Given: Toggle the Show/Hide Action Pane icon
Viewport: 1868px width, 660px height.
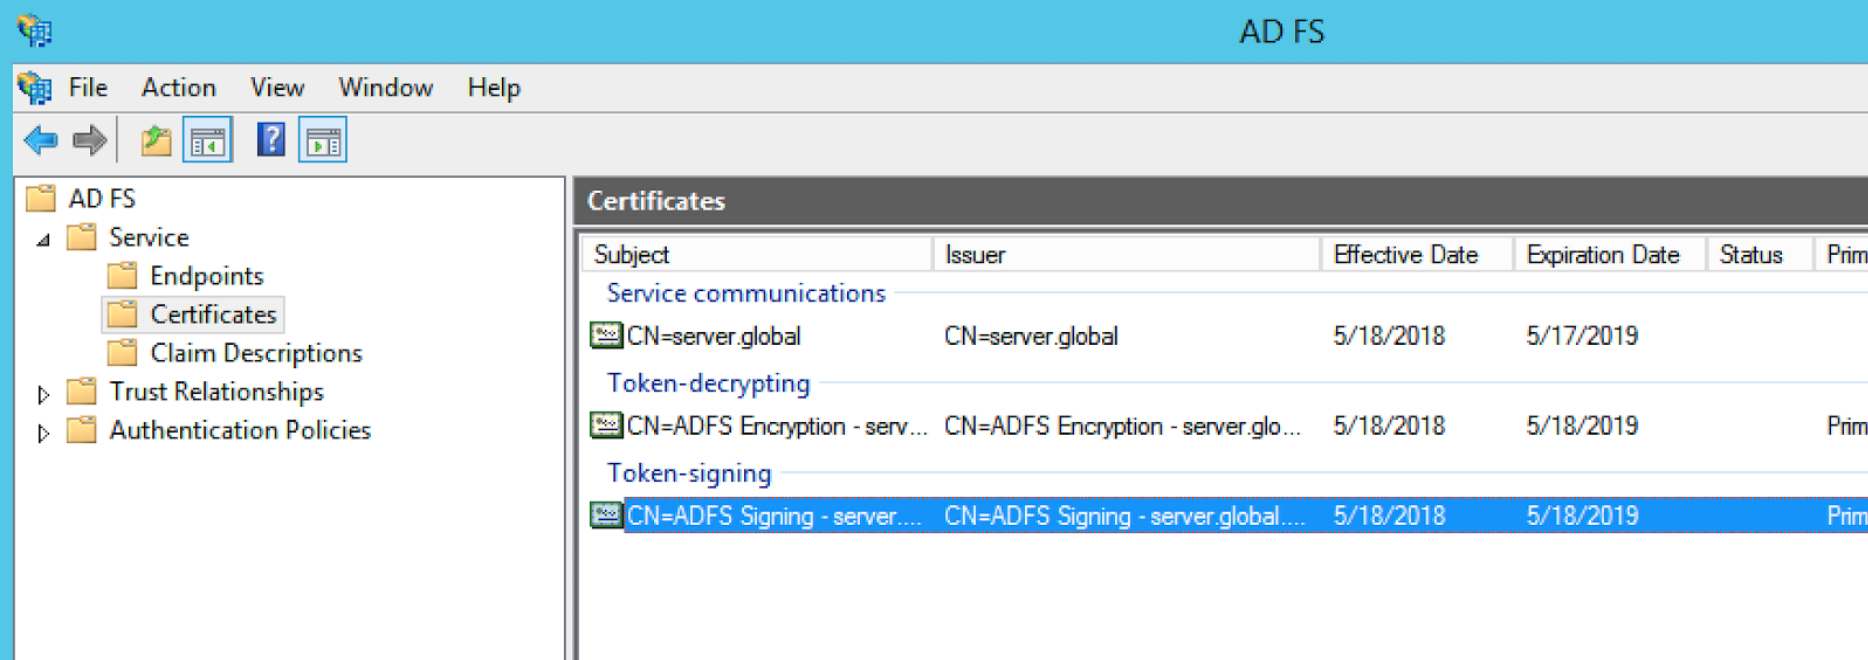Looking at the screenshot, I should point(323,141).
